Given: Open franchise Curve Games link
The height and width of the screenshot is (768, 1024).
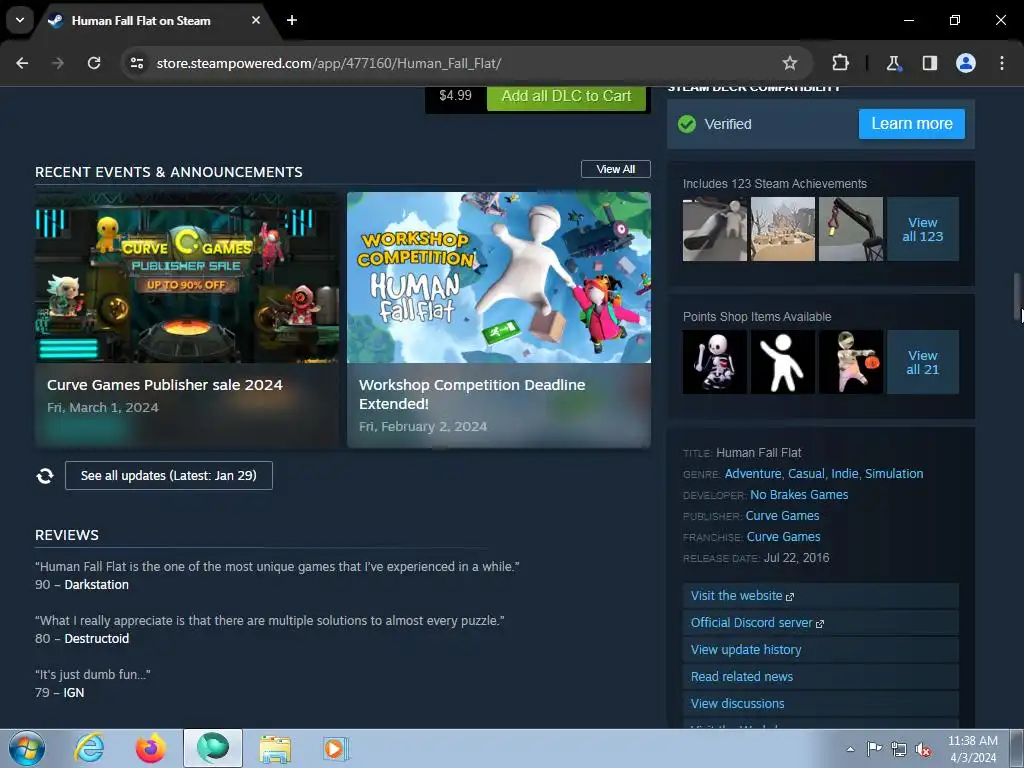Looking at the screenshot, I should tap(783, 536).
